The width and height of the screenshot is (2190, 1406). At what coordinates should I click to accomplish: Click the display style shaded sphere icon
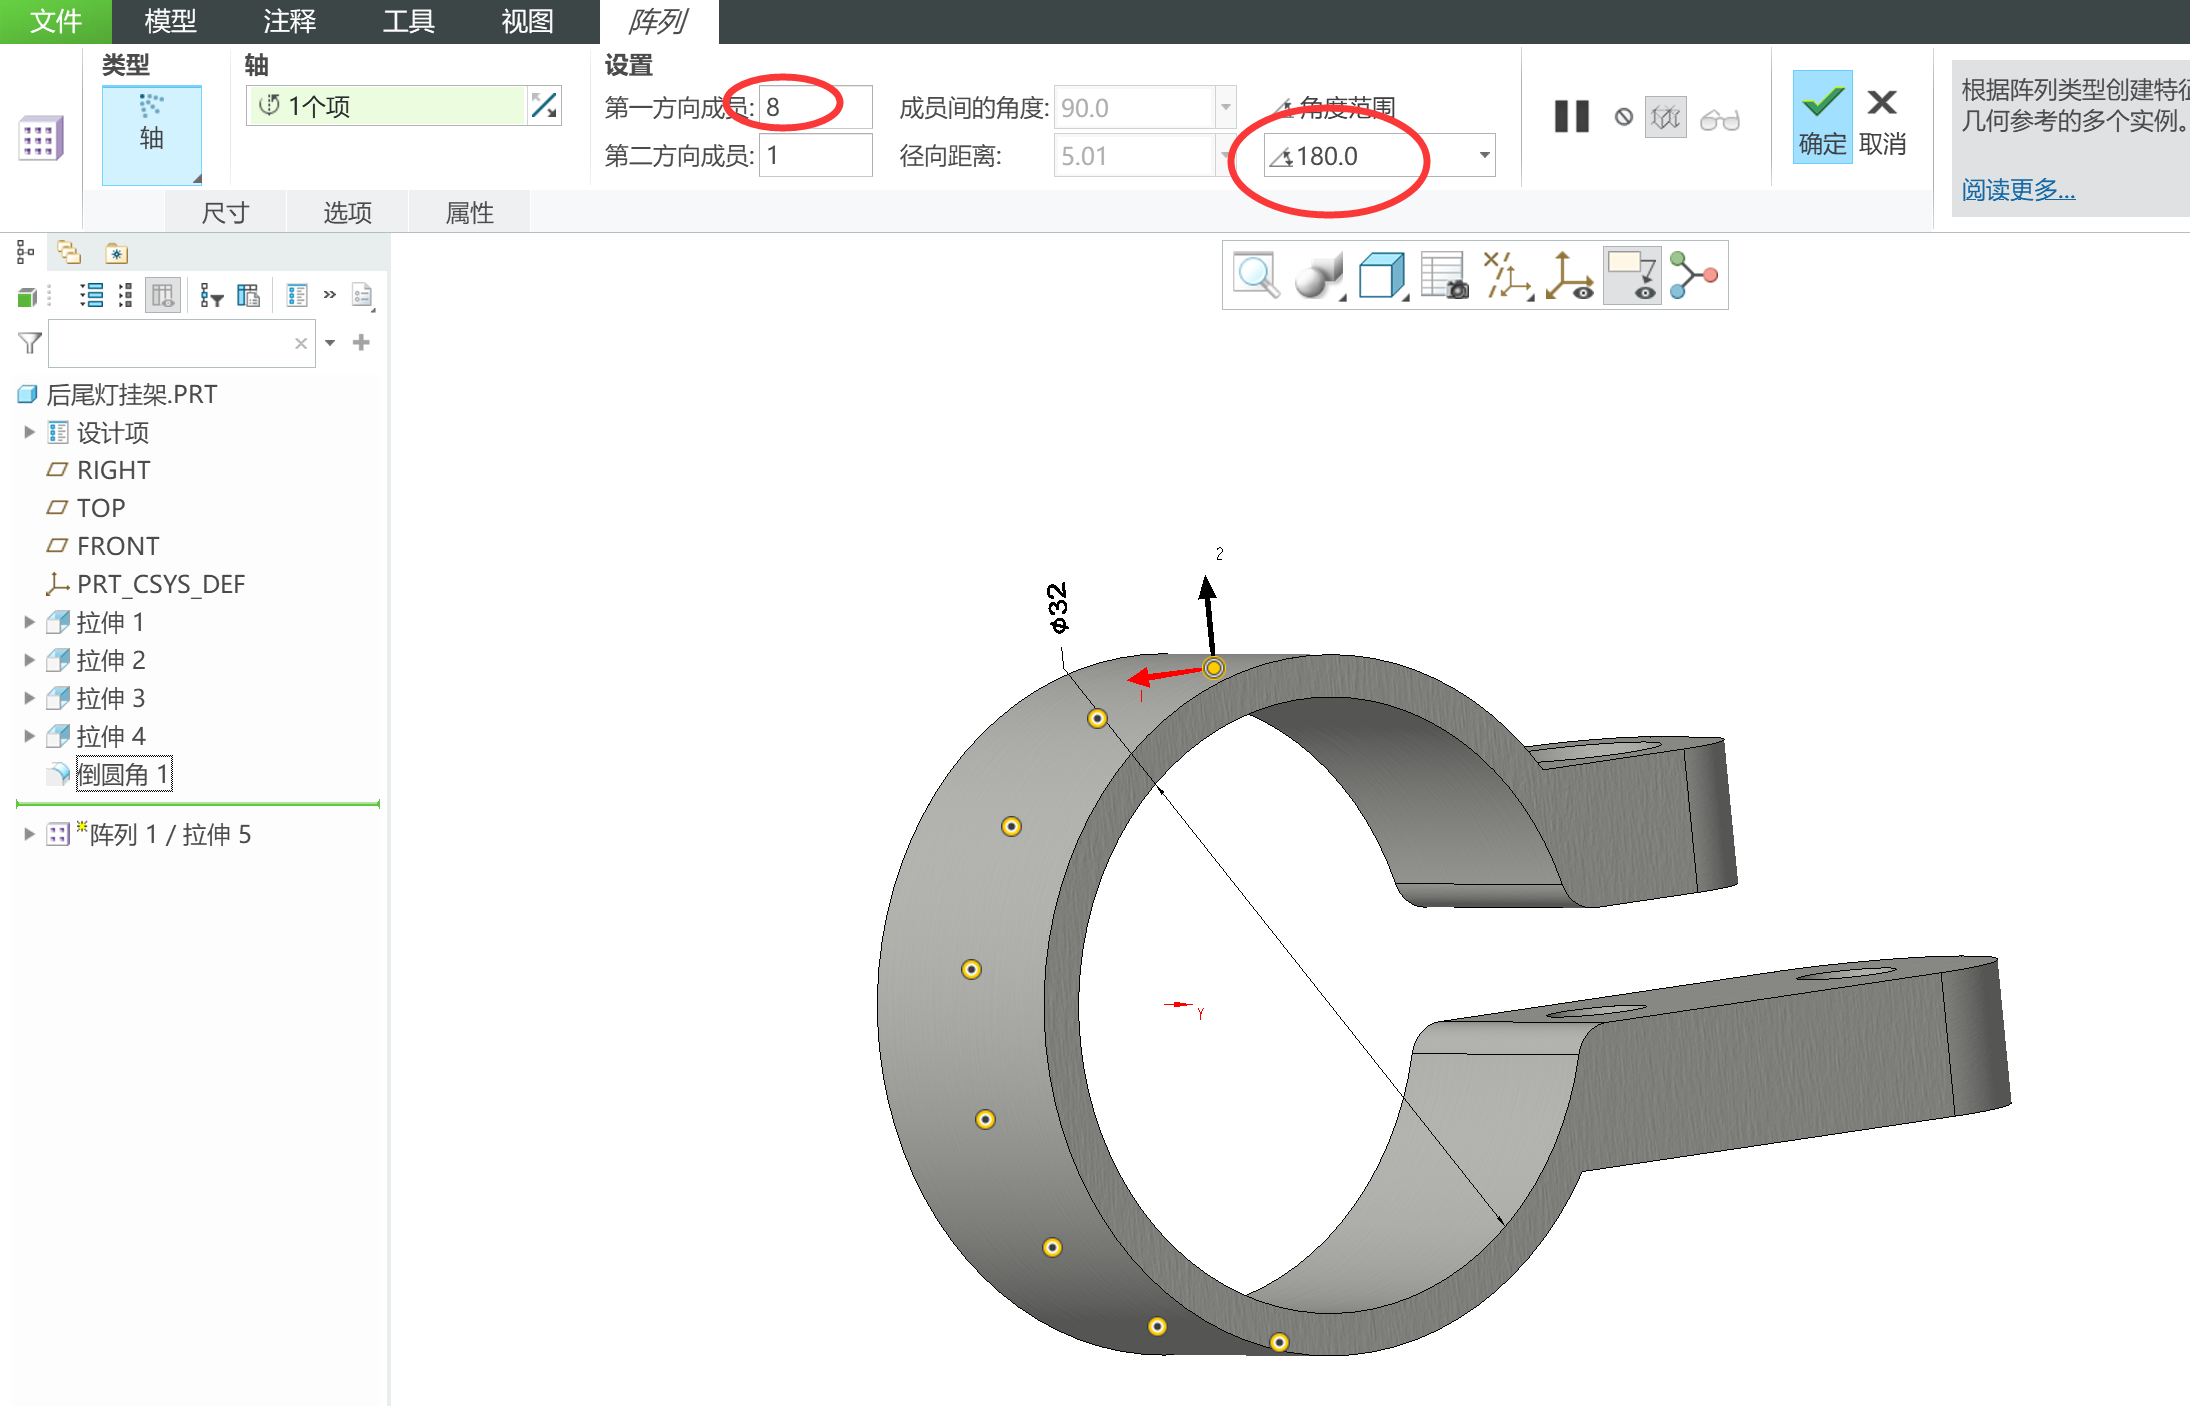tap(1317, 276)
